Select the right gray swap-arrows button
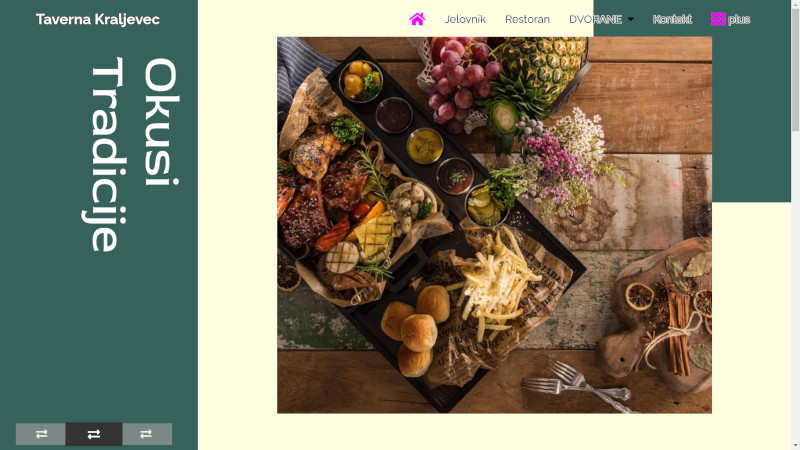Screen dimensions: 800x450 pyautogui.click(x=147, y=434)
